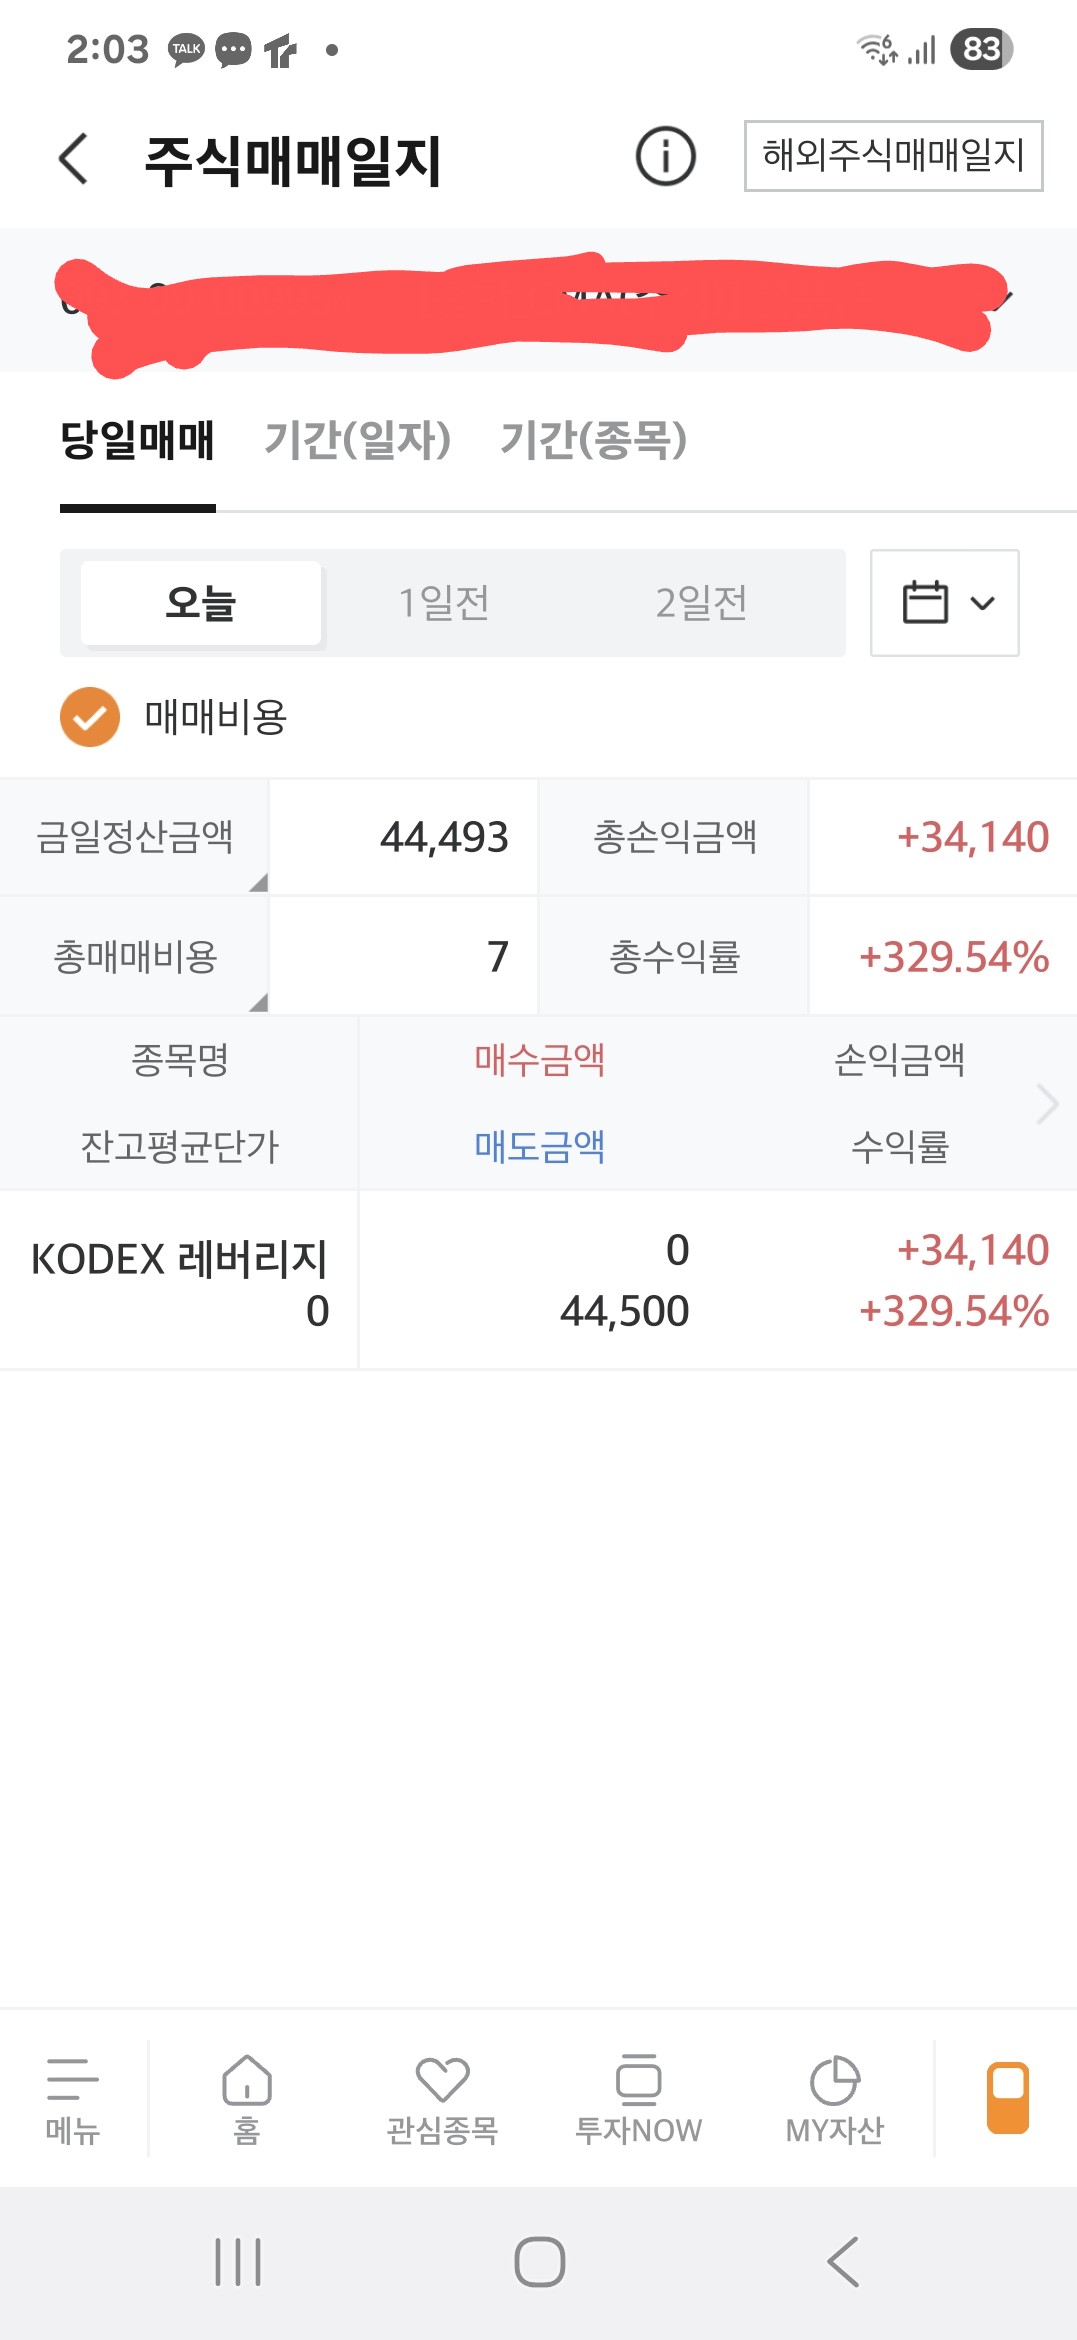Select the 오늘 segment
This screenshot has height=2340, width=1077.
tap(201, 603)
